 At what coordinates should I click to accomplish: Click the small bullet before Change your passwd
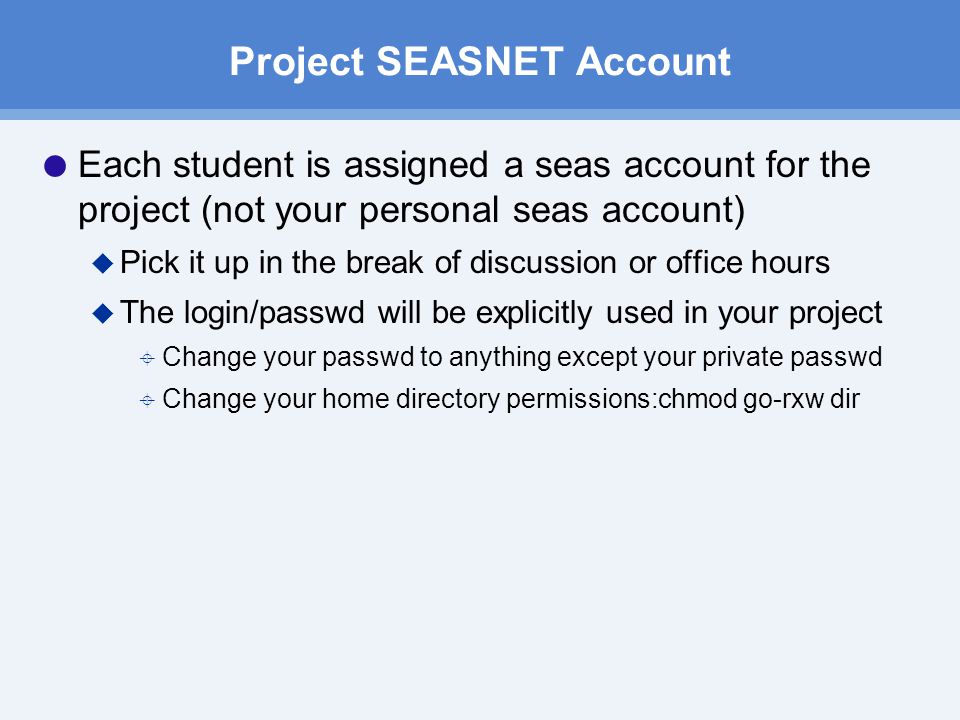tap(147, 358)
